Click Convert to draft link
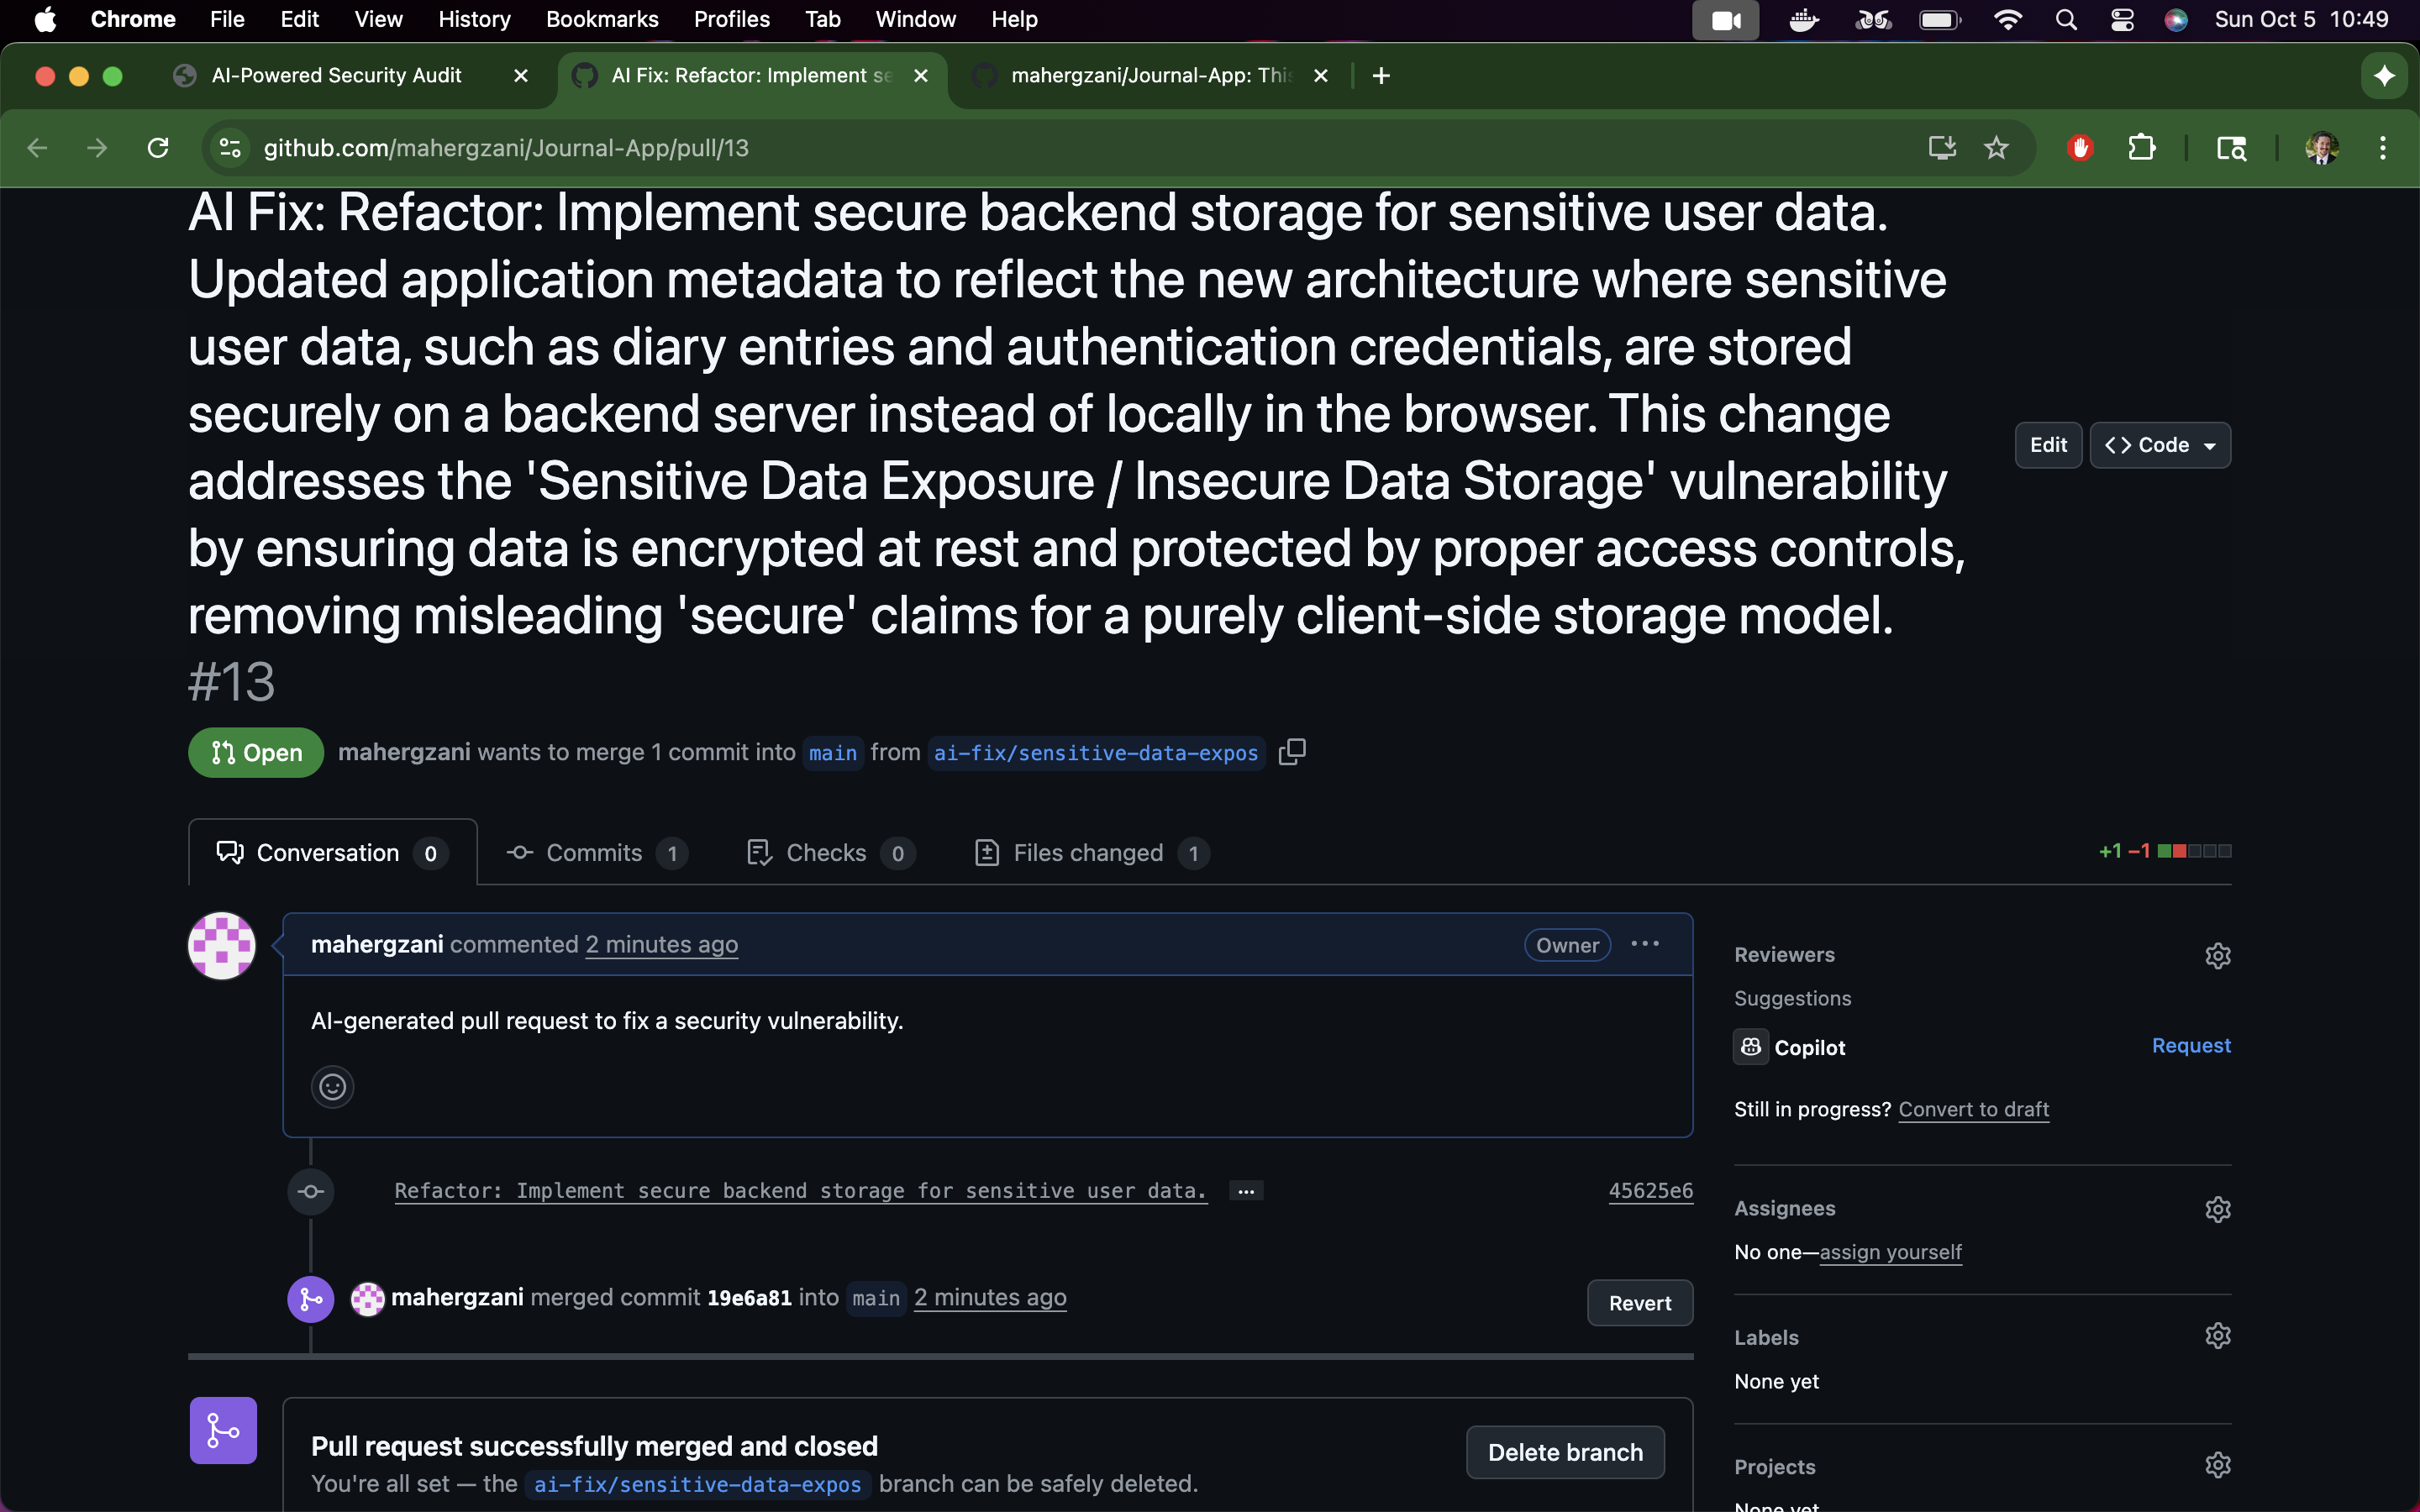 pyautogui.click(x=1973, y=1109)
